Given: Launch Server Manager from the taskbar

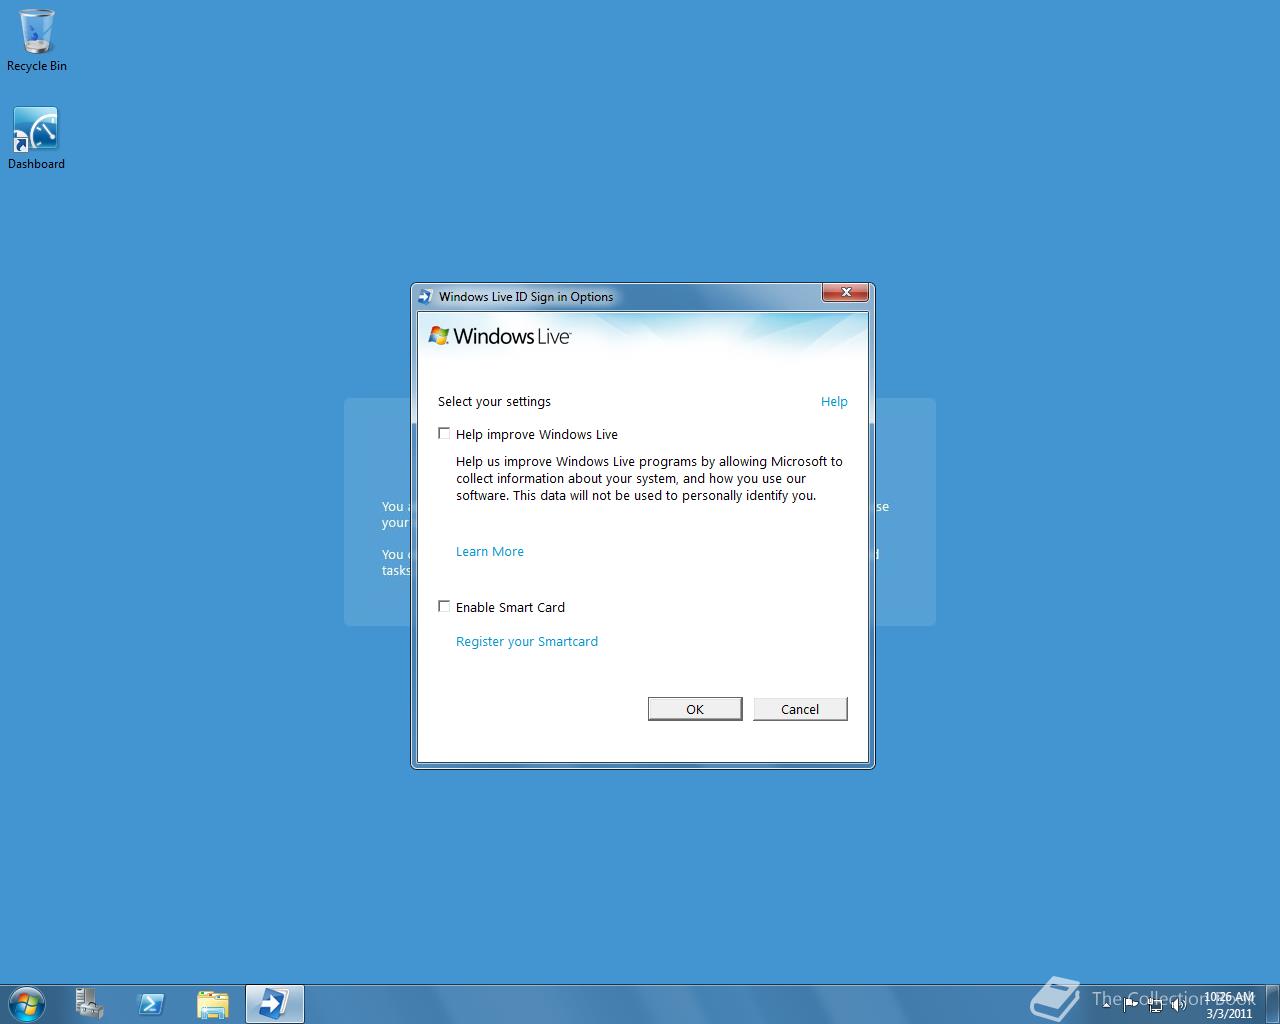Looking at the screenshot, I should 89,1004.
